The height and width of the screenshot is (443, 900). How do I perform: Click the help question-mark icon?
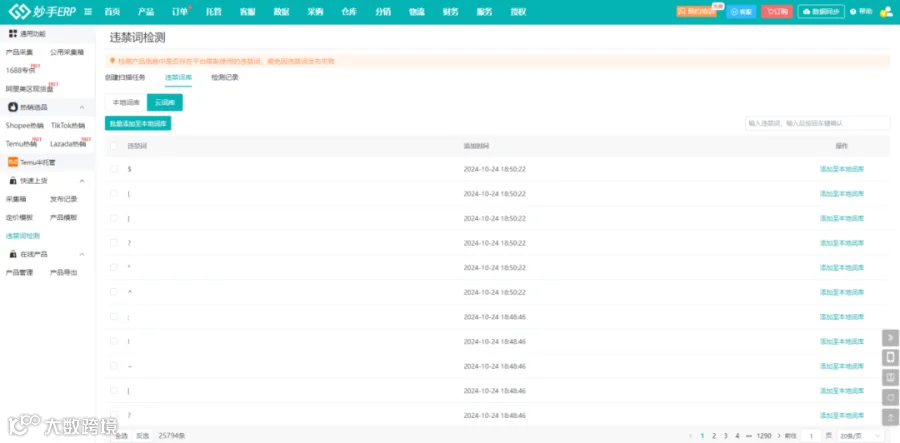(853, 11)
